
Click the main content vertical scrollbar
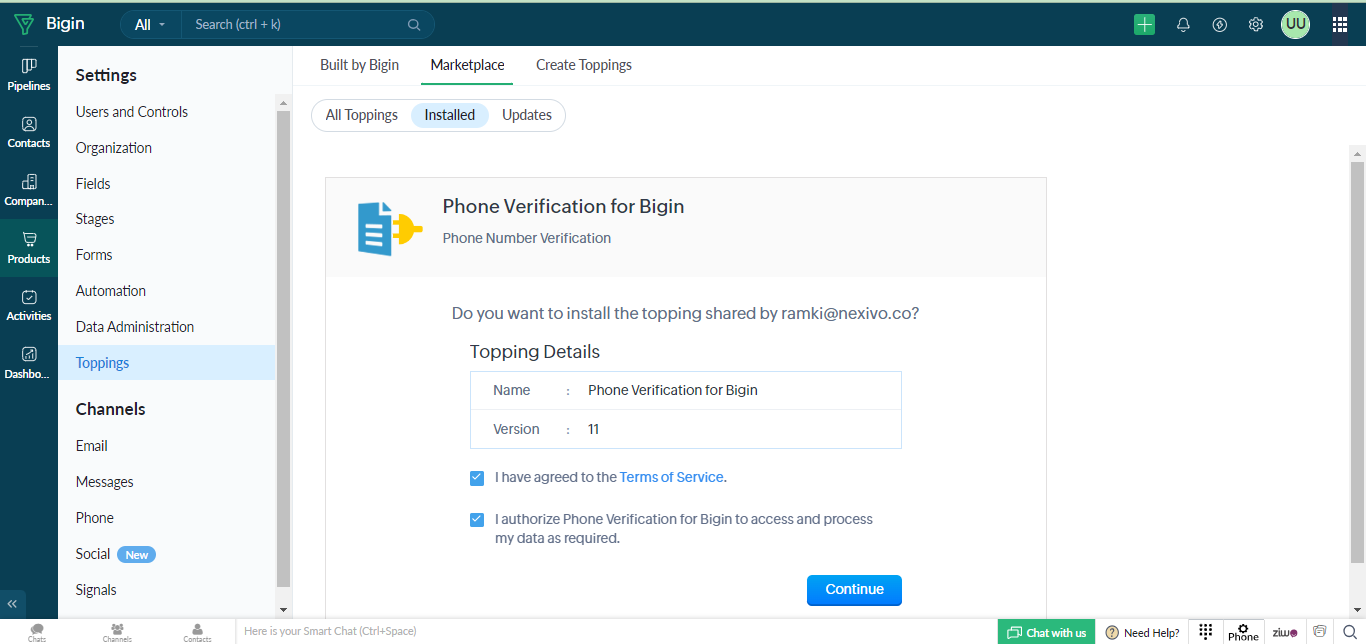coord(1357,363)
